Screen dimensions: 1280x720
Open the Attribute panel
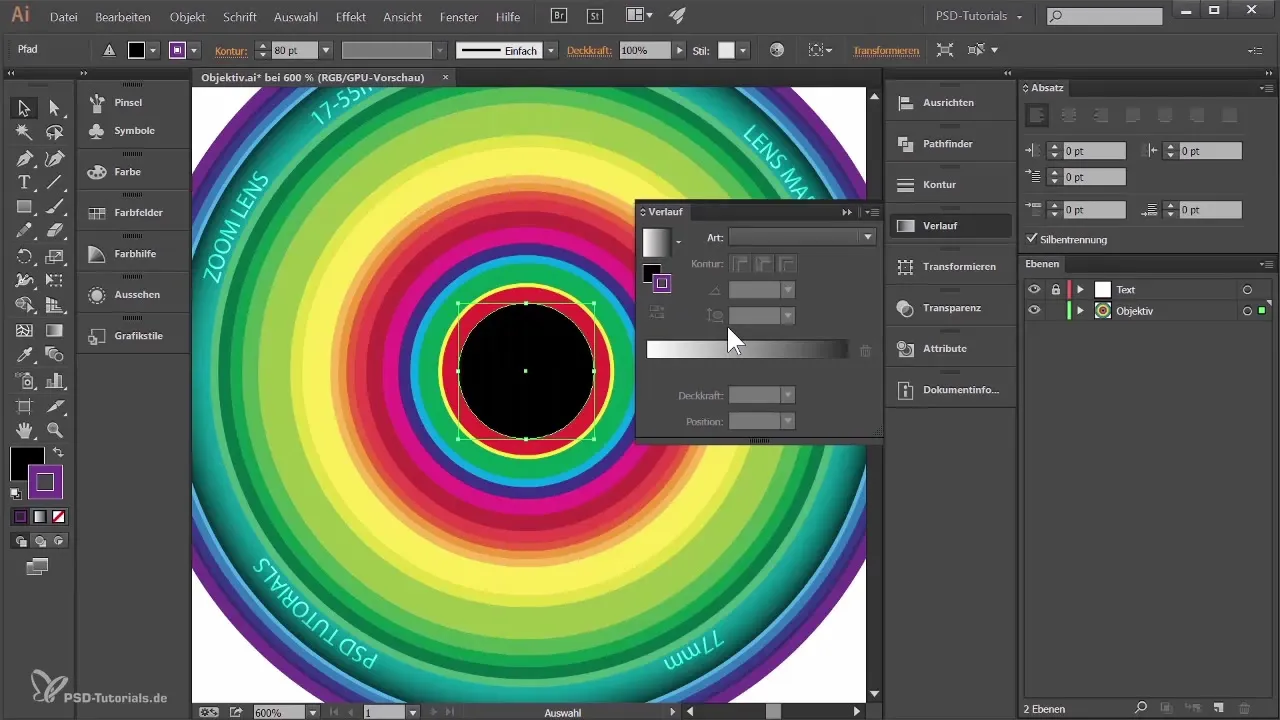tap(947, 349)
